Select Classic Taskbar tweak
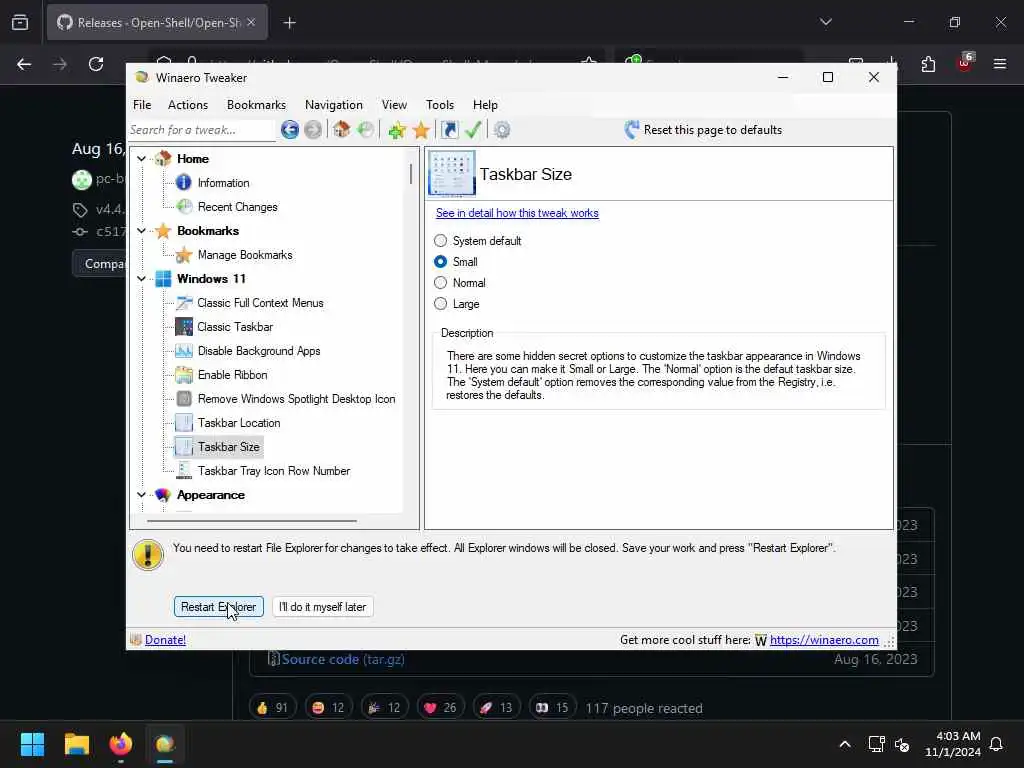 tap(234, 327)
